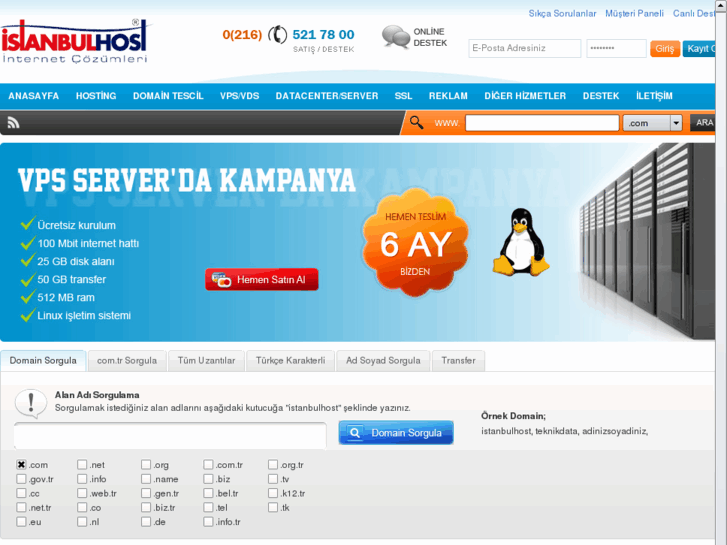Click the telephone handset icon
Image resolution: width=727 pixels, height=545 pixels.
[x=277, y=35]
